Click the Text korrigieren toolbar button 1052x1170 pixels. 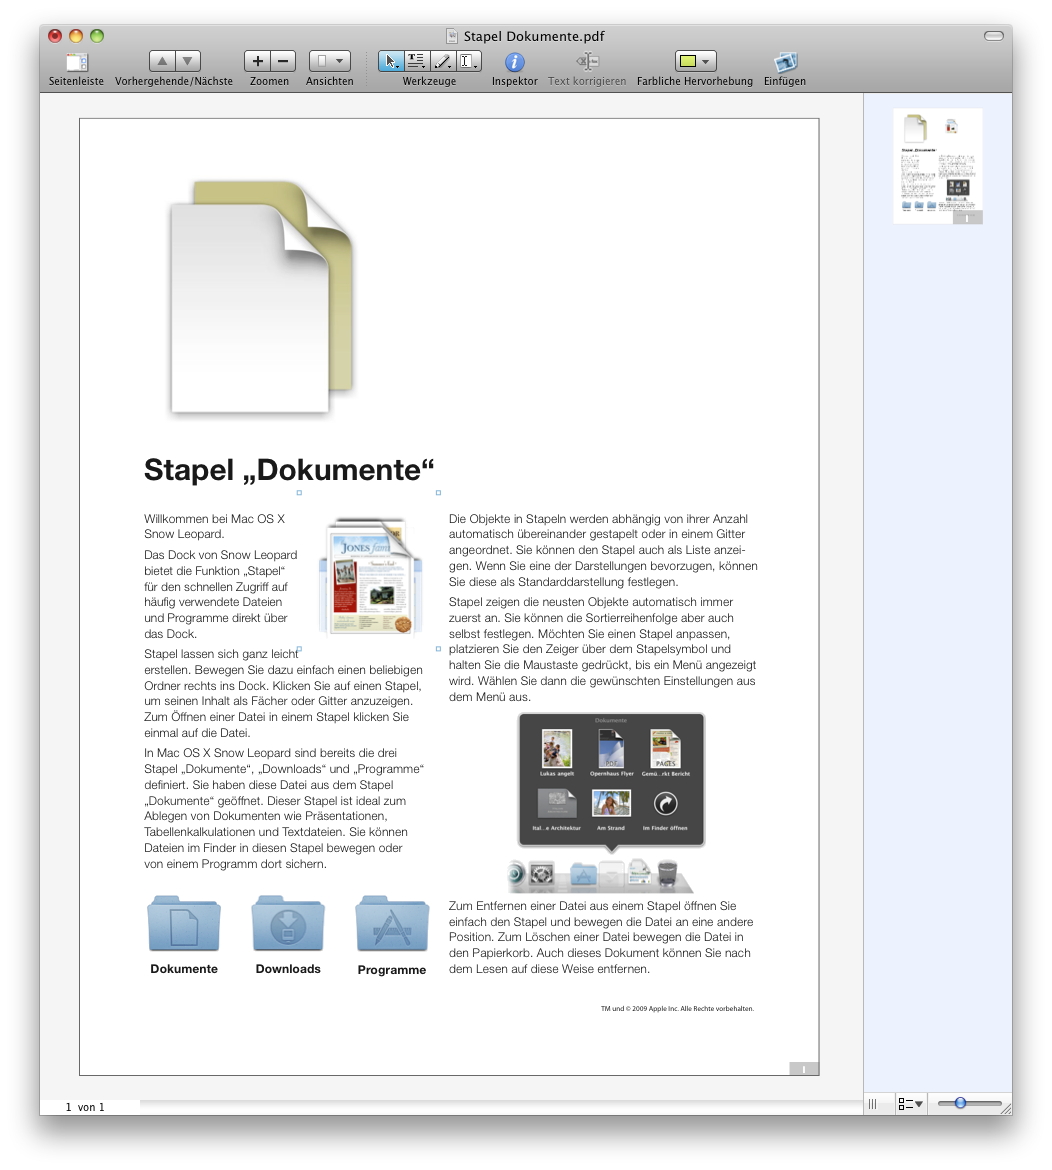(587, 62)
